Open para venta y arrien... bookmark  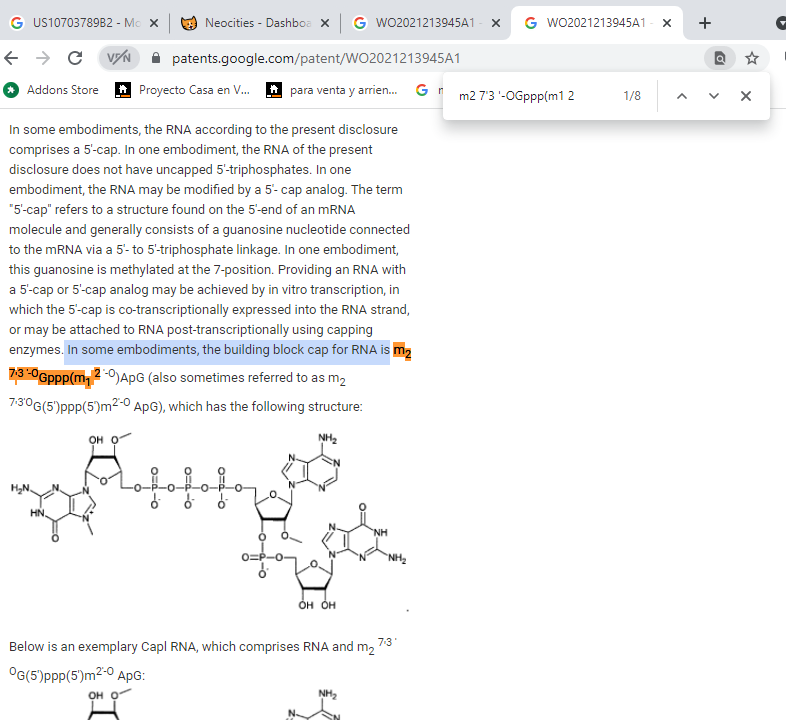tap(332, 90)
